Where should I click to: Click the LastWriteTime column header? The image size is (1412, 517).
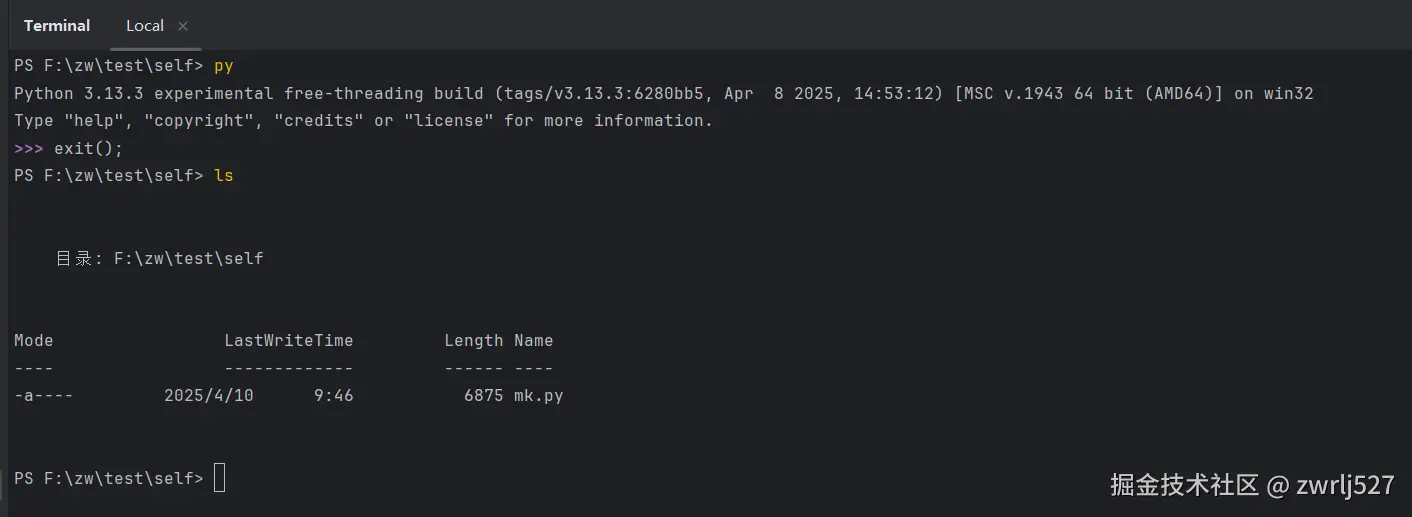288,340
